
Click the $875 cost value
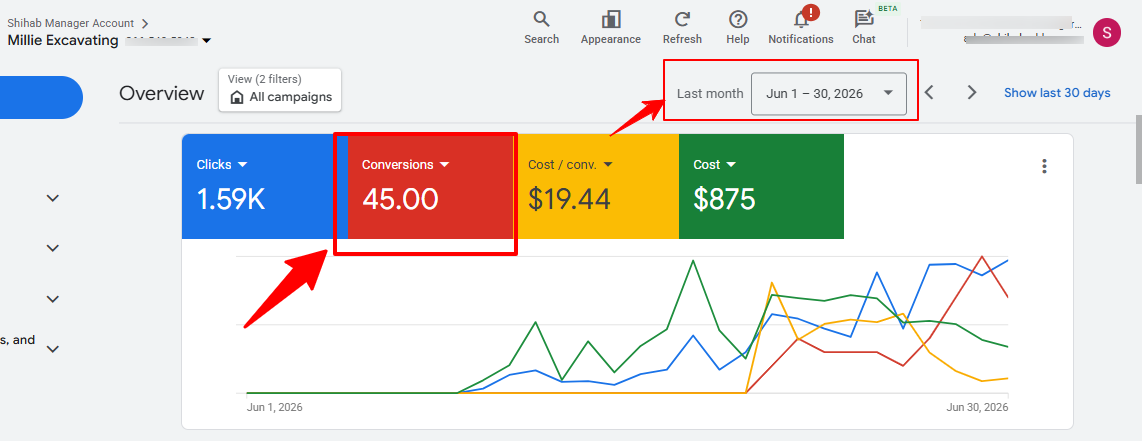725,199
